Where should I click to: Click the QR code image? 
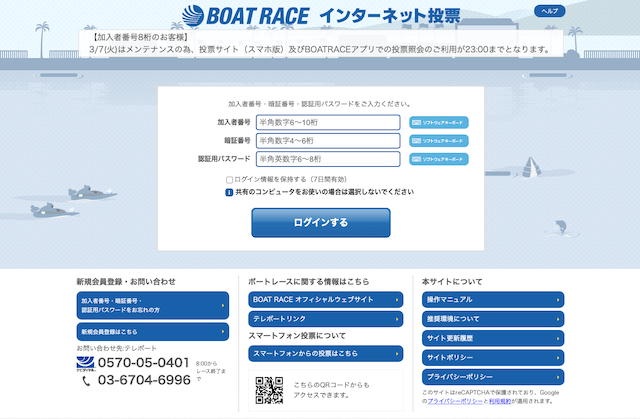click(x=269, y=390)
